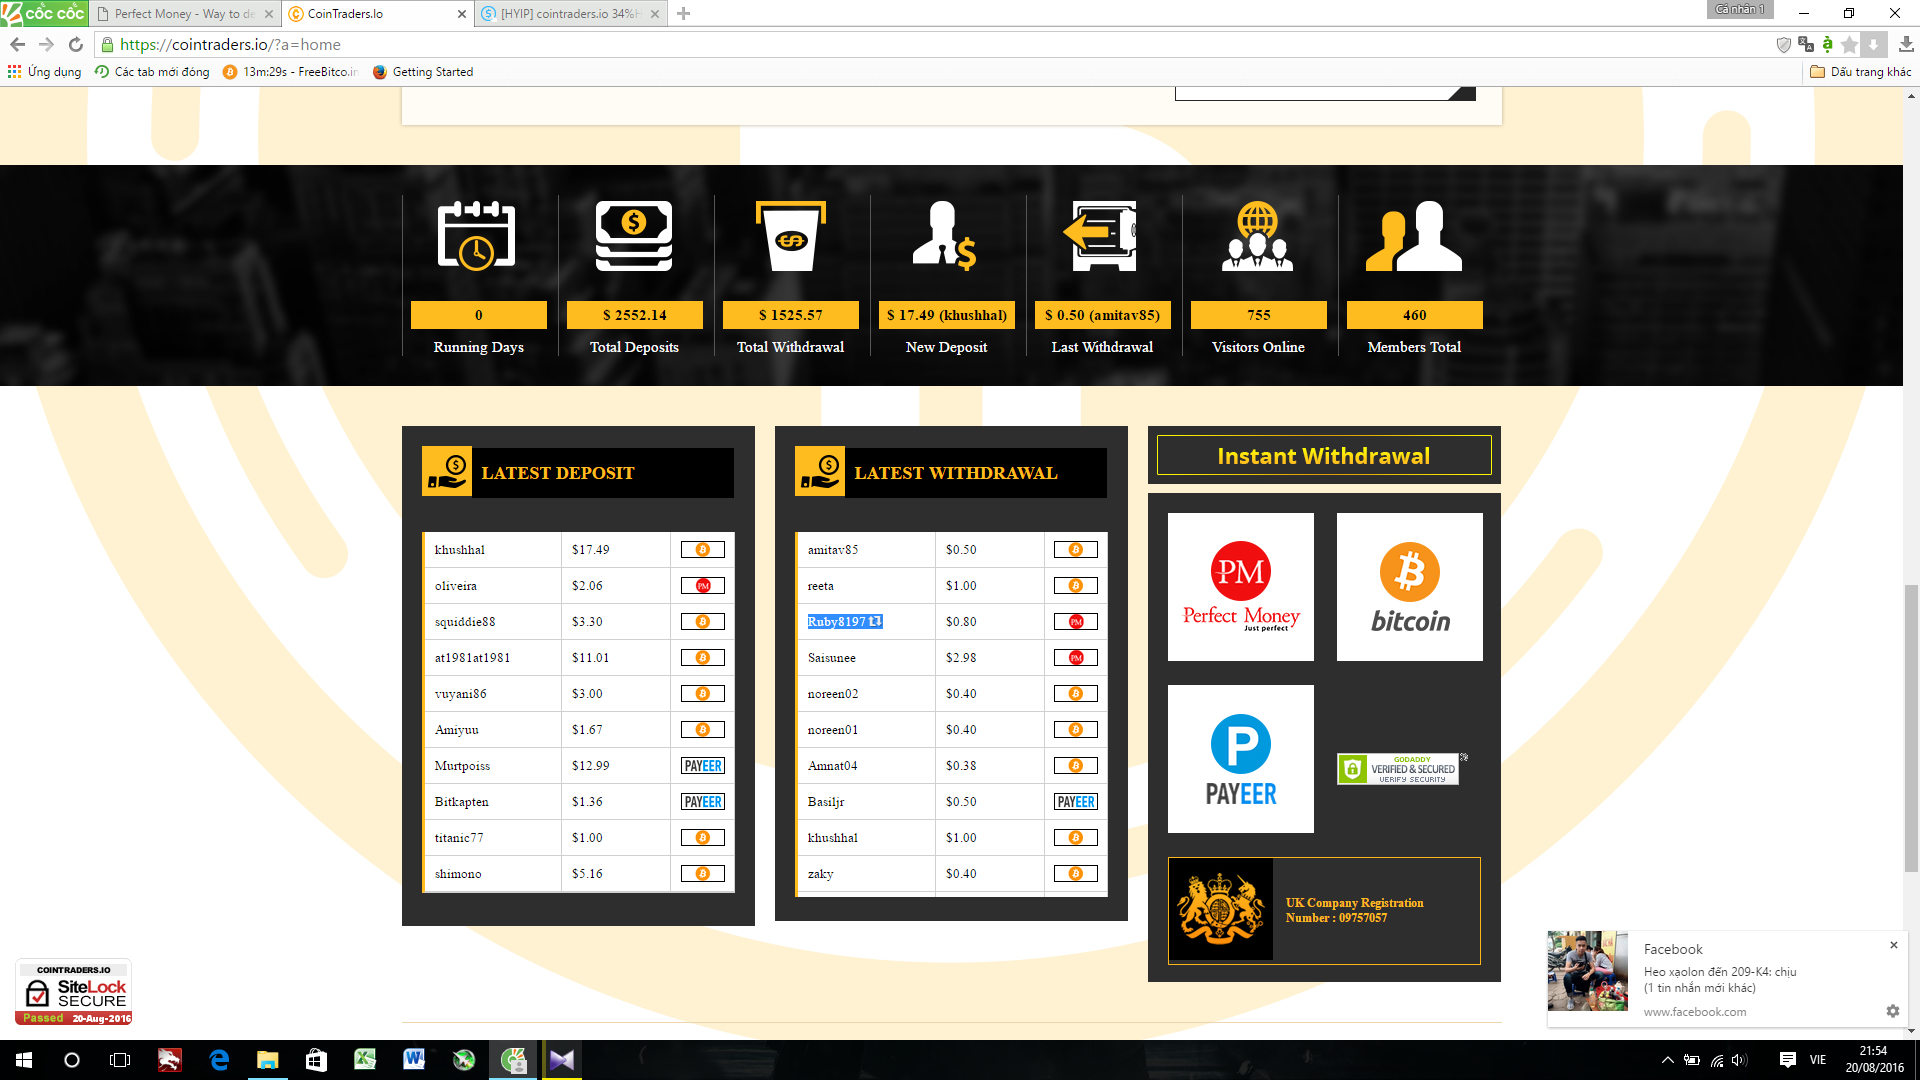Click the GoDaddy Verified & Secured badge
Viewport: 1920px width, 1080px height.
pyautogui.click(x=1400, y=769)
